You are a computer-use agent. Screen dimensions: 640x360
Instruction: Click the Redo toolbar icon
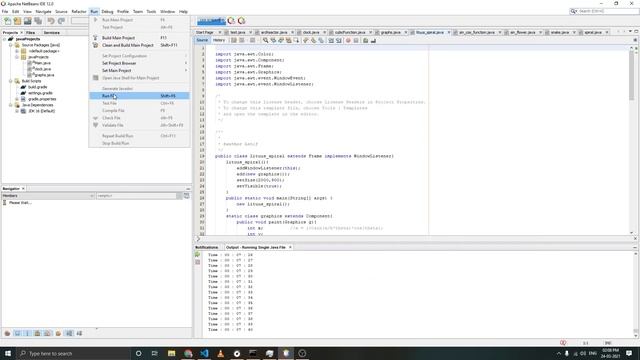61,21
